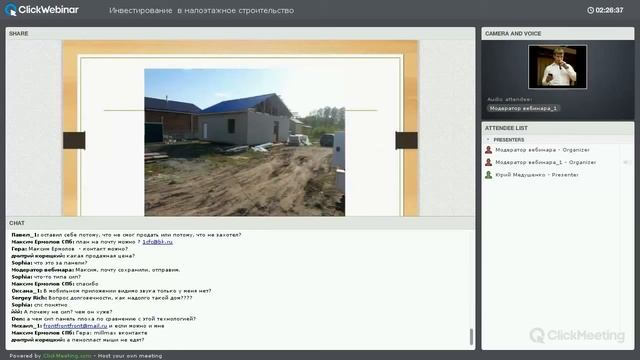Click Гера's message 'Максим Ермолов - контакт можно?'
The height and width of the screenshot is (360, 640).
[69, 249]
